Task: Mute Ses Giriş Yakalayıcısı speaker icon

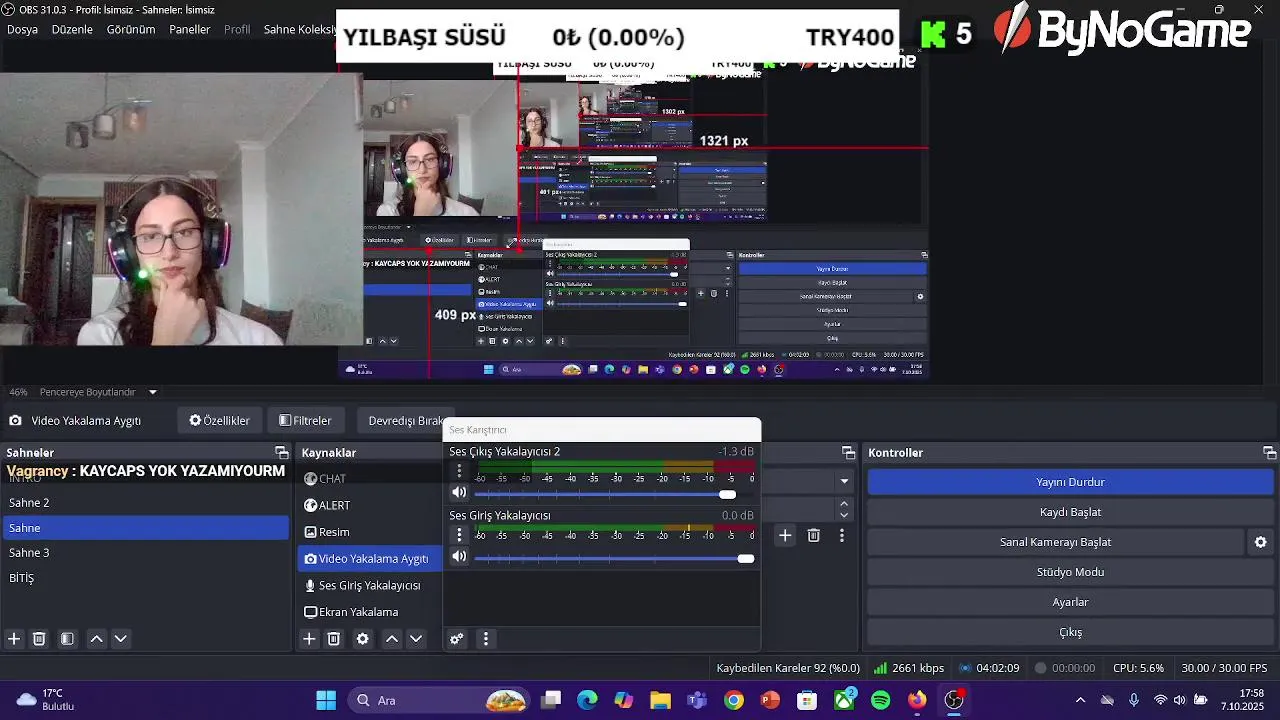Action: [x=459, y=557]
